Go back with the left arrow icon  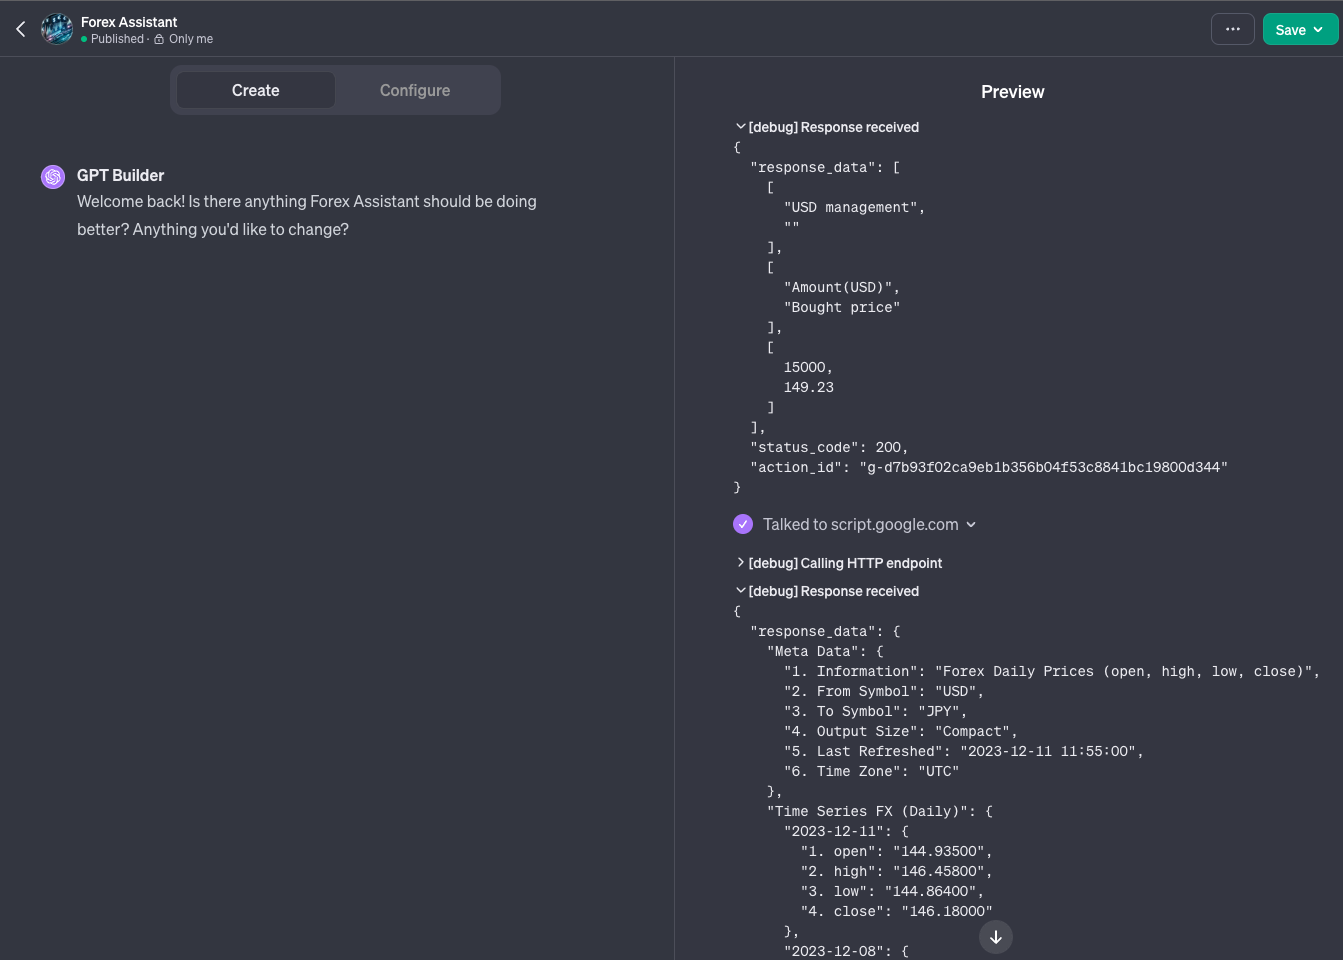tap(21, 29)
